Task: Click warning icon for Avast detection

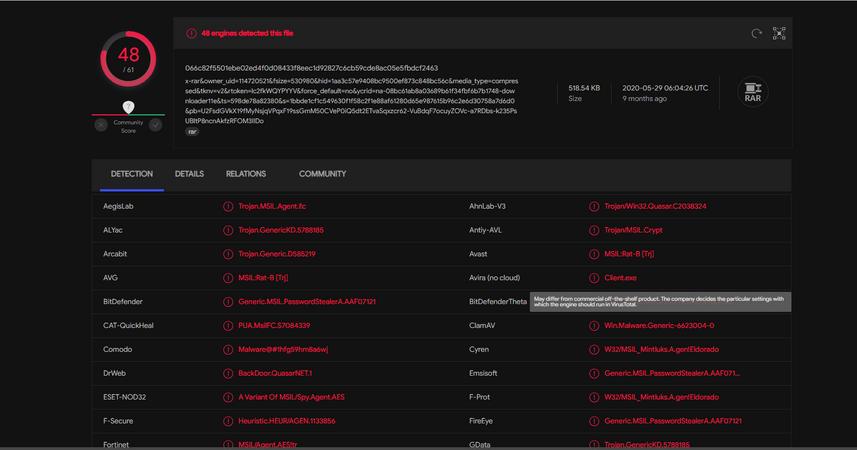Action: pos(594,254)
